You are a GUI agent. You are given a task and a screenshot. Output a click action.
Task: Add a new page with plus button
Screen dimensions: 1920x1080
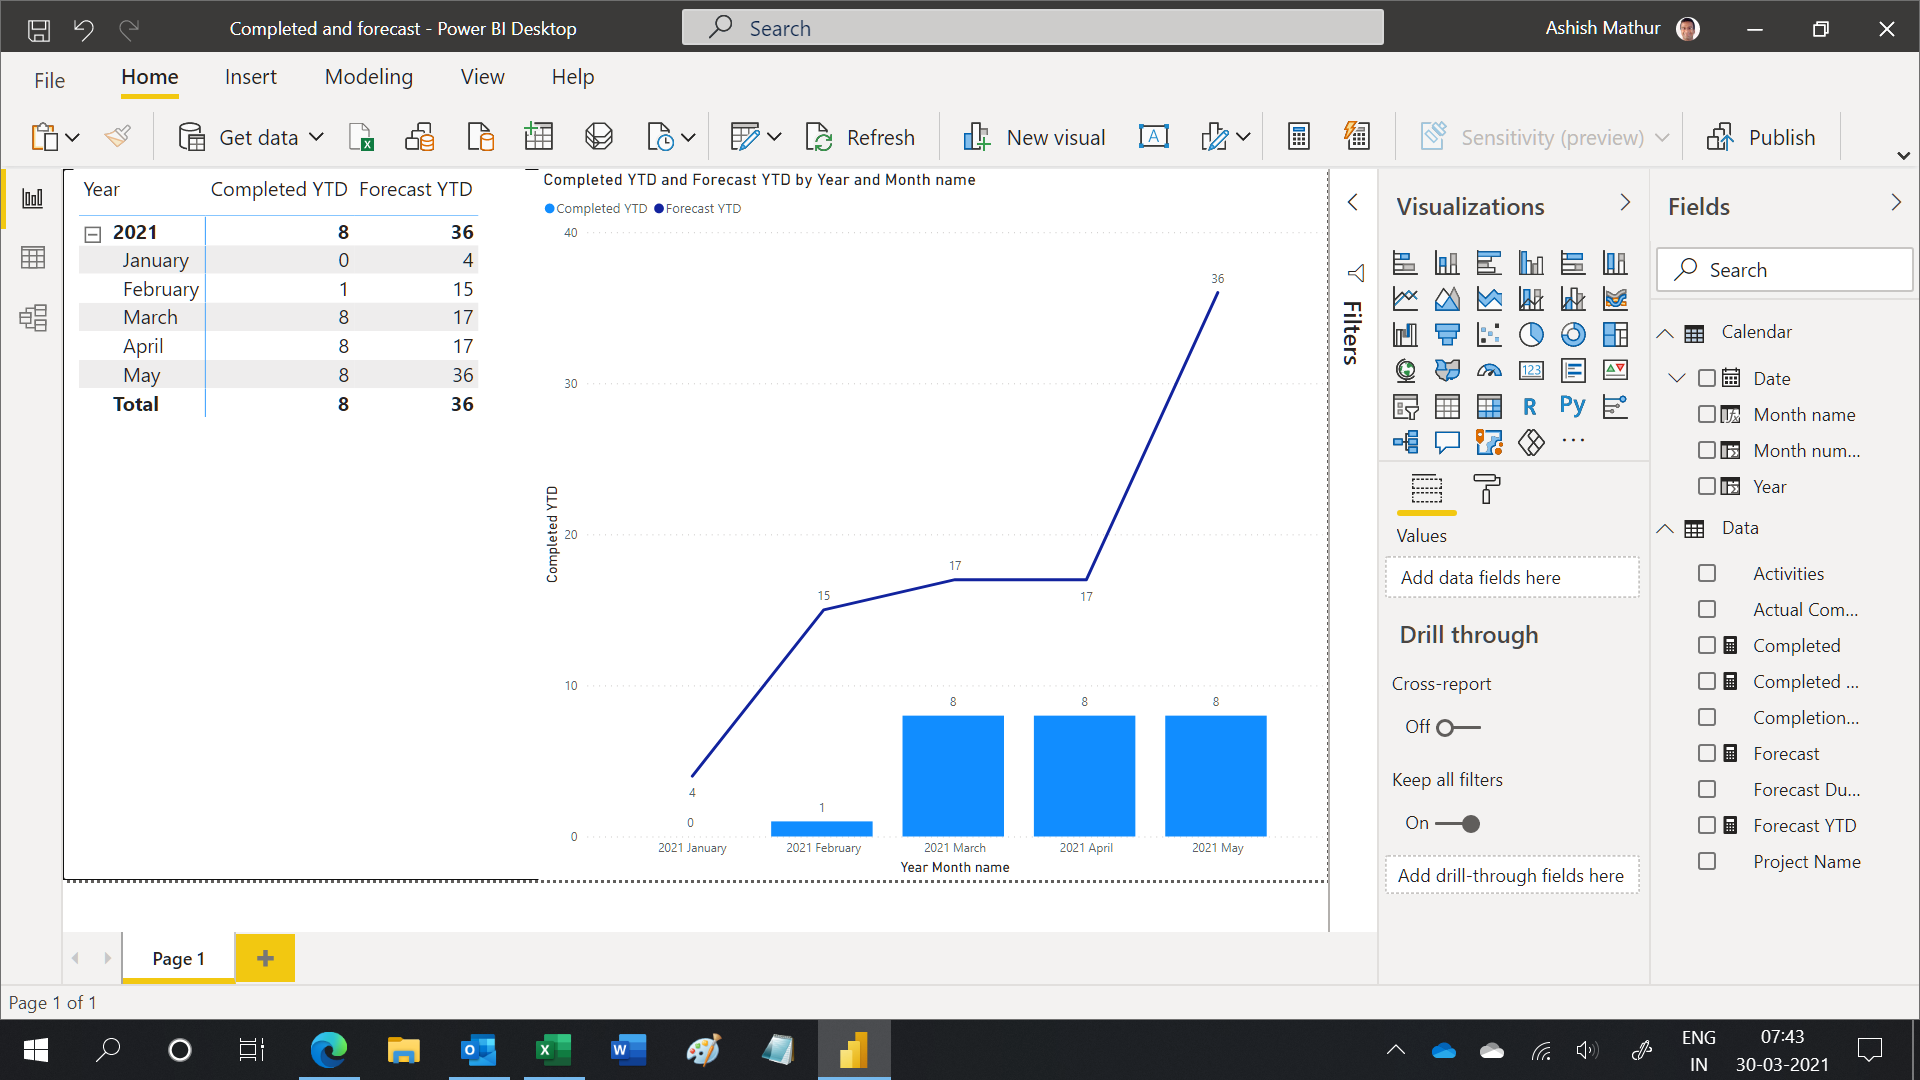(265, 958)
